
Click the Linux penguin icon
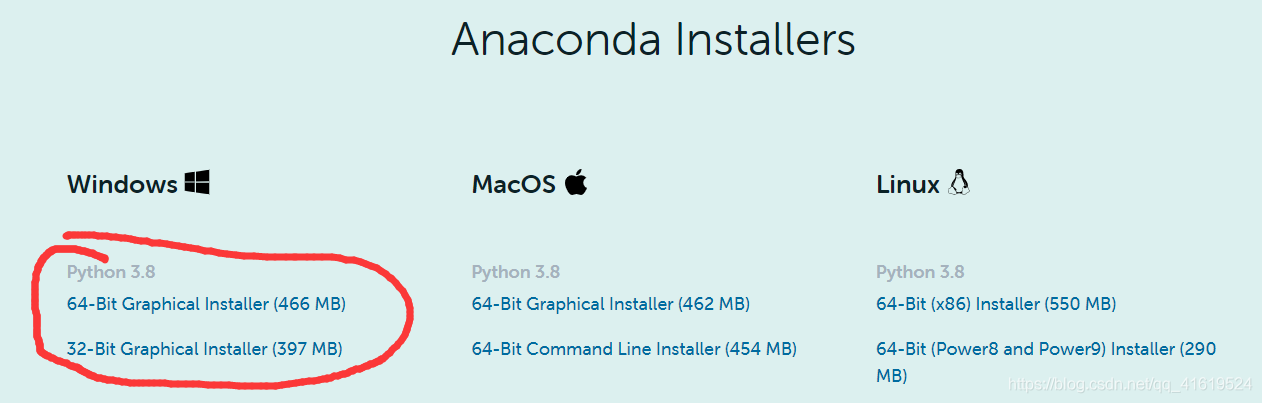click(x=959, y=182)
